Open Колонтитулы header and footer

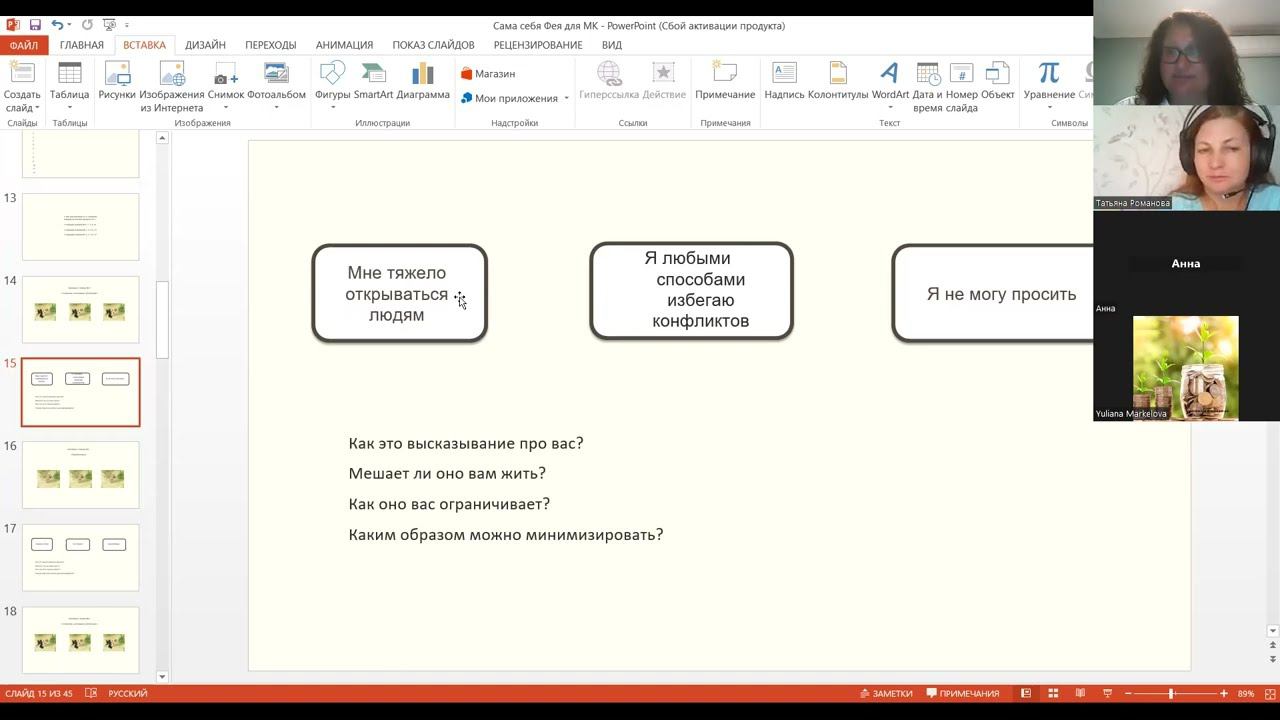(838, 80)
